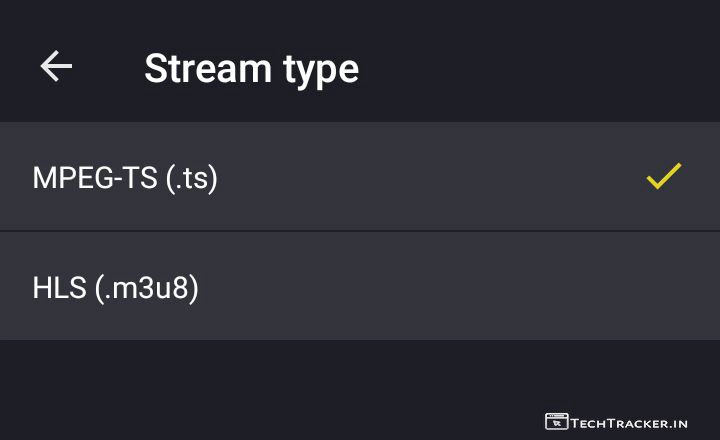Click the Stream type header title
Image resolution: width=720 pixels, height=440 pixels.
(251, 68)
